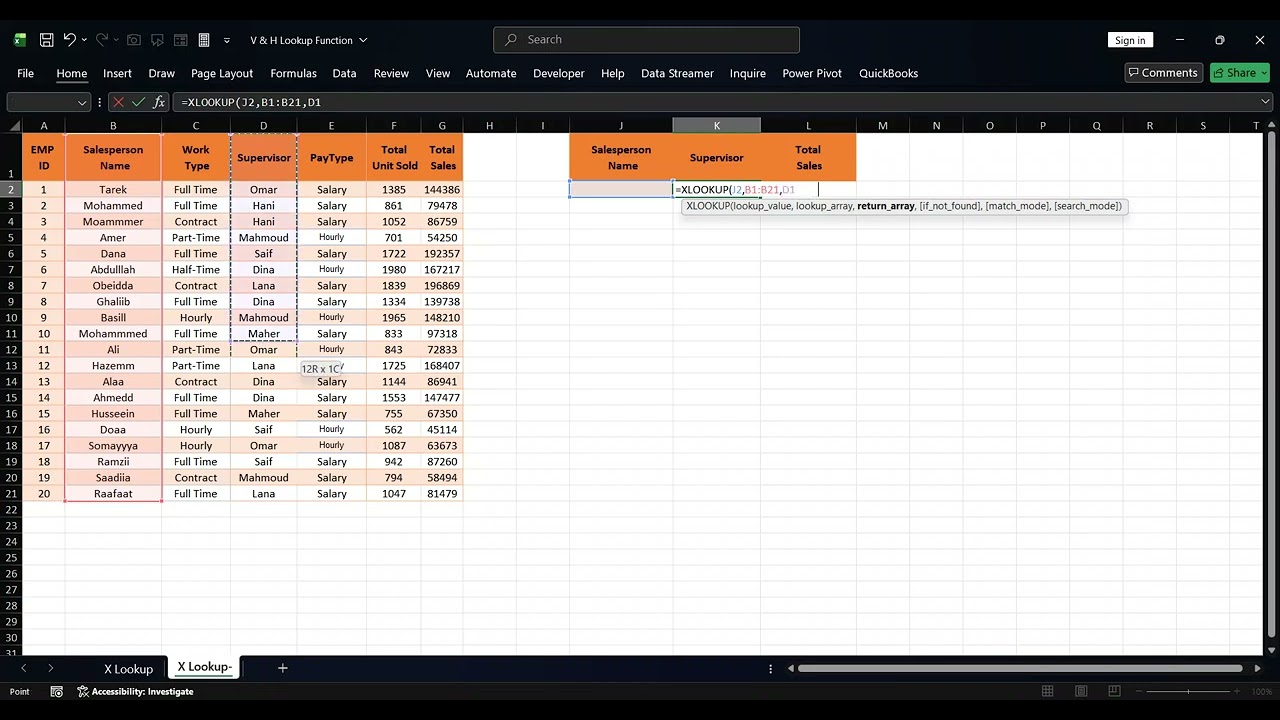
Task: Select column header H
Action: click(x=489, y=126)
